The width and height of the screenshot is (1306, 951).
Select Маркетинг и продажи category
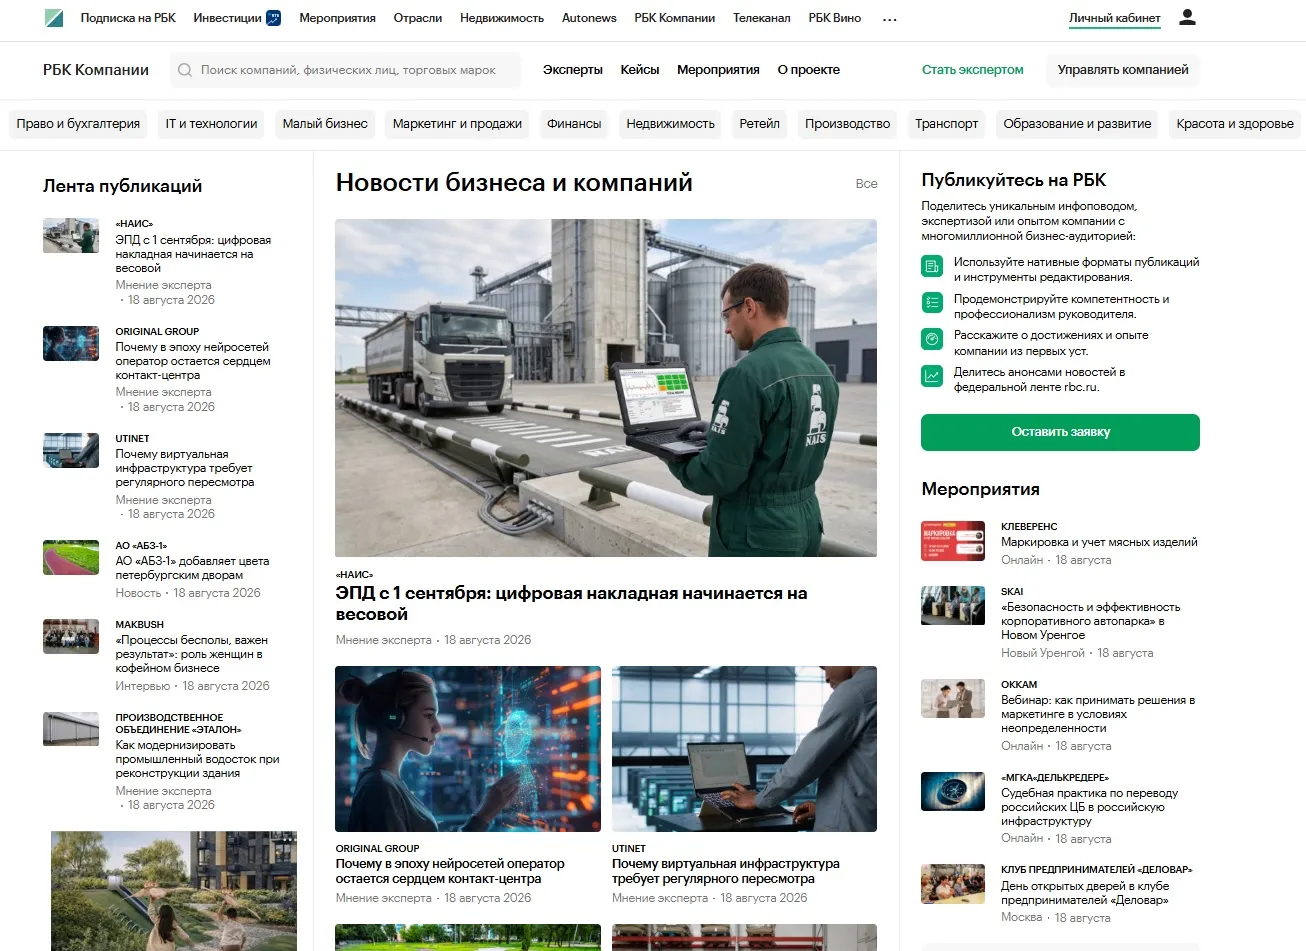pos(457,124)
